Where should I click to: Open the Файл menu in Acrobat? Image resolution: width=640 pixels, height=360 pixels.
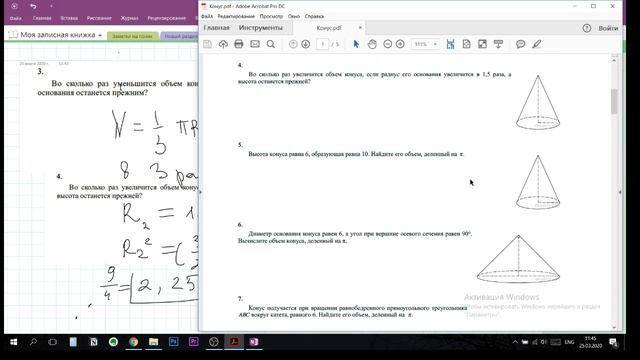207,16
